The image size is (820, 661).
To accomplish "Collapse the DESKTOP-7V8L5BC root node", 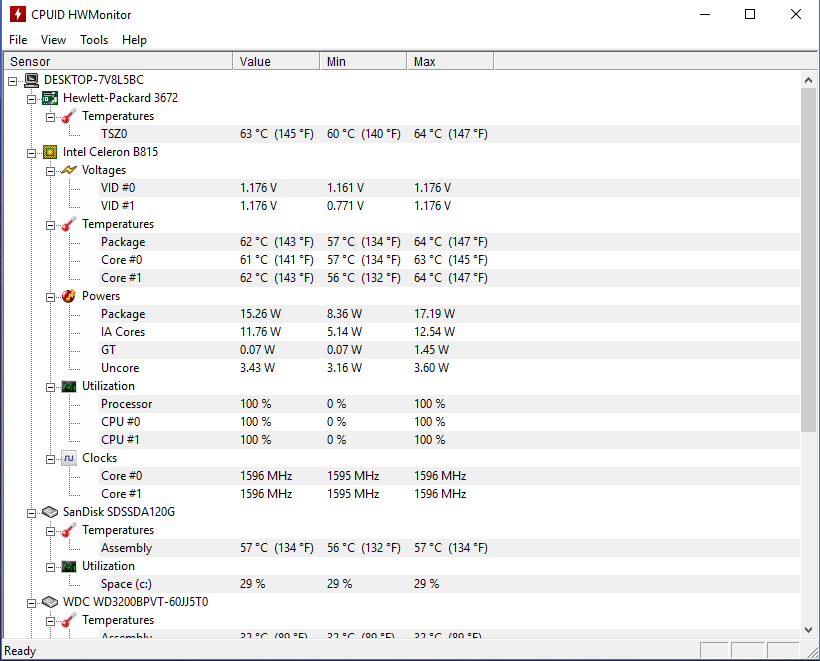I will 13,81.
